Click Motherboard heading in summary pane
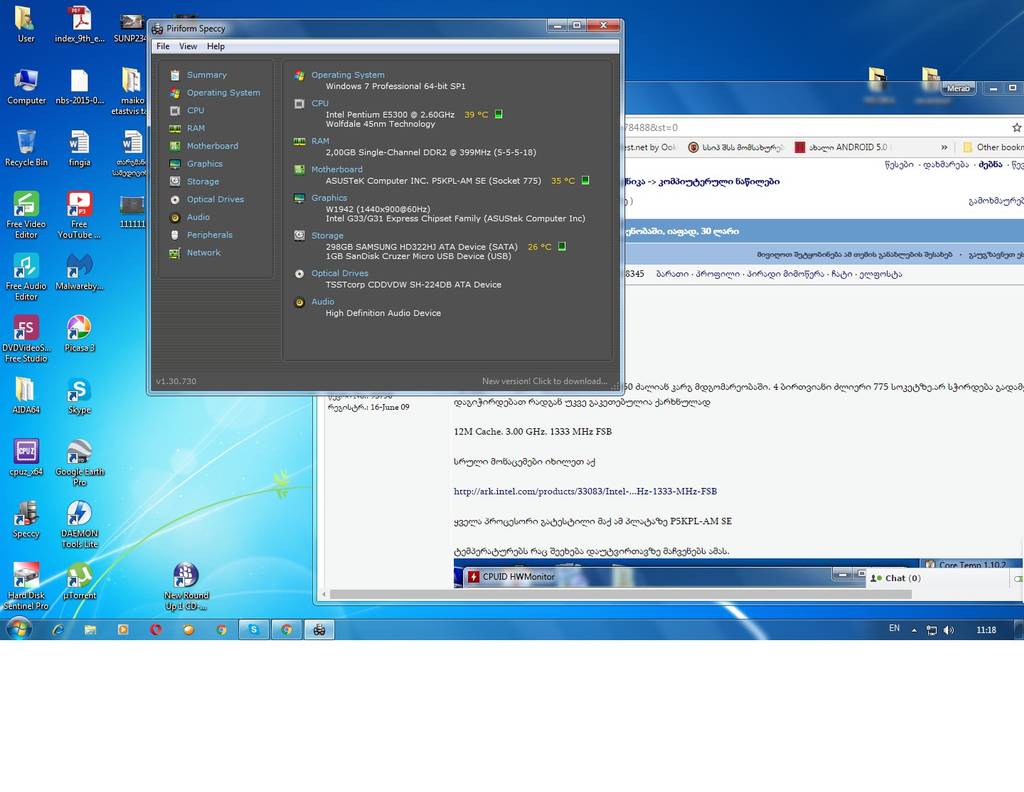1024x792 pixels. [336, 169]
